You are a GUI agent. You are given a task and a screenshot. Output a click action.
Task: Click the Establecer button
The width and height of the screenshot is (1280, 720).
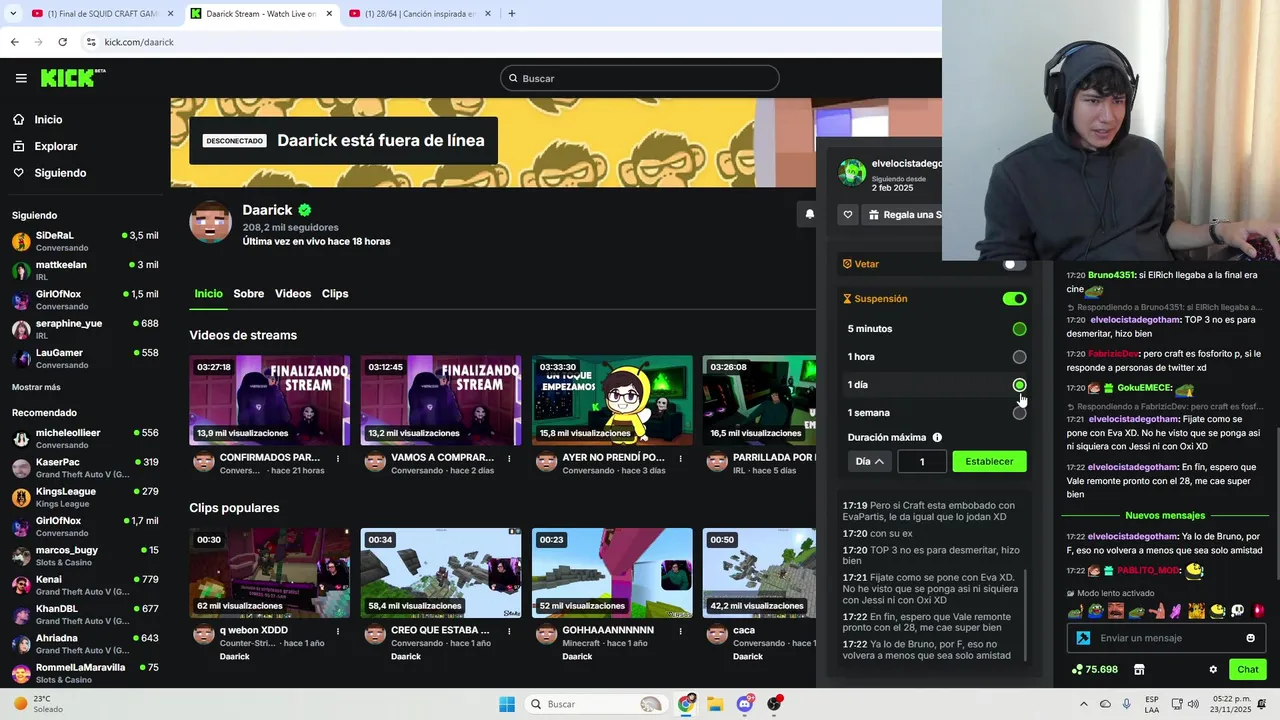pyautogui.click(x=989, y=462)
